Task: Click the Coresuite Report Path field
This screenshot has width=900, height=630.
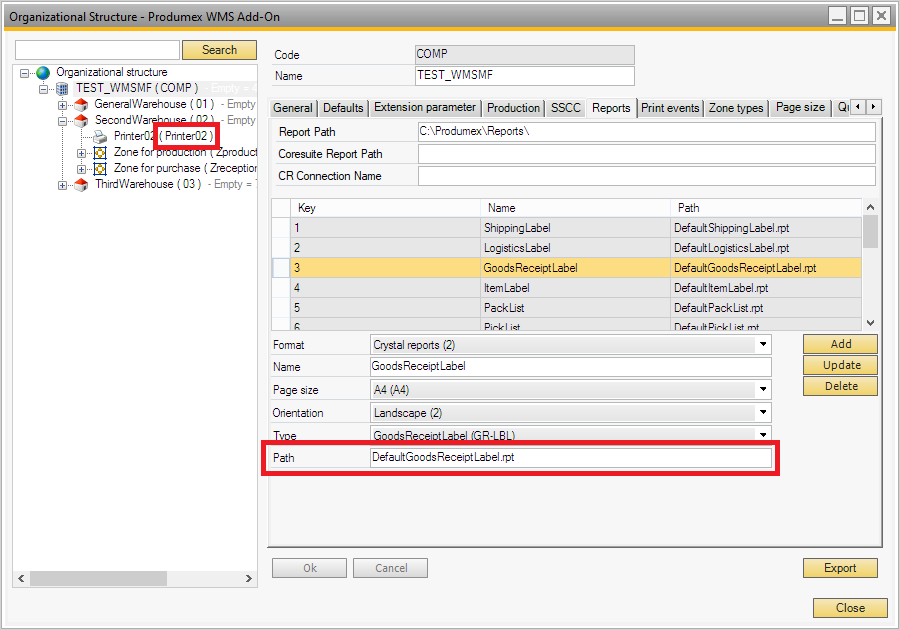Action: click(646, 154)
